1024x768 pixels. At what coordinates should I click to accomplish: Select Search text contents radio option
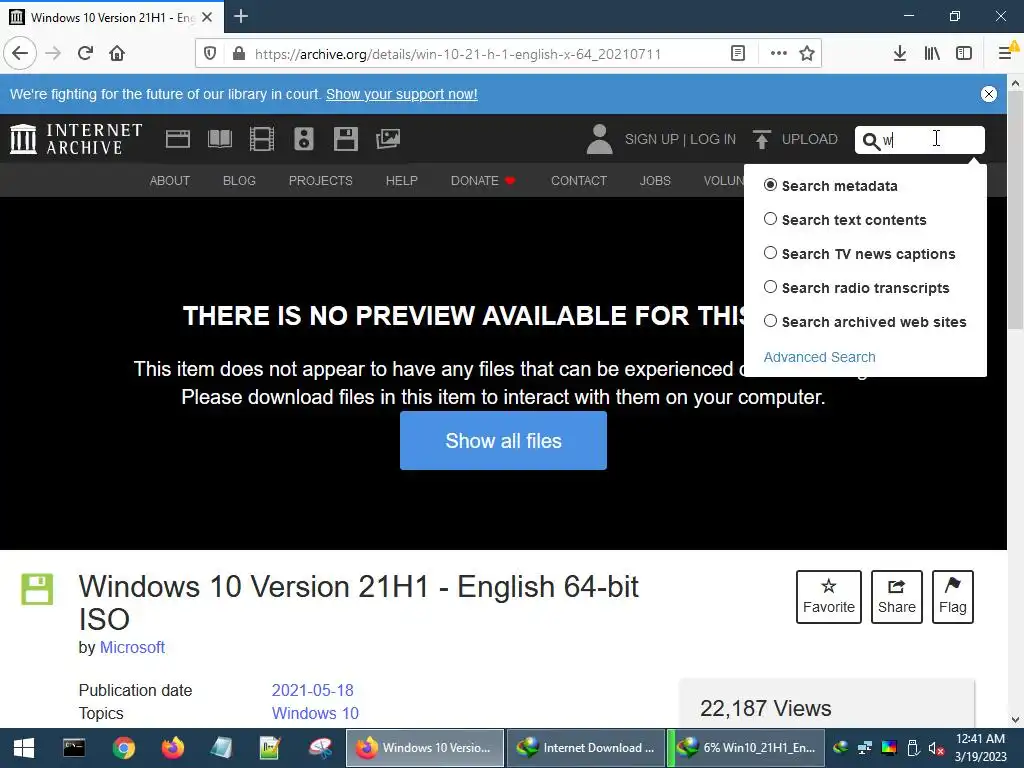(x=771, y=219)
